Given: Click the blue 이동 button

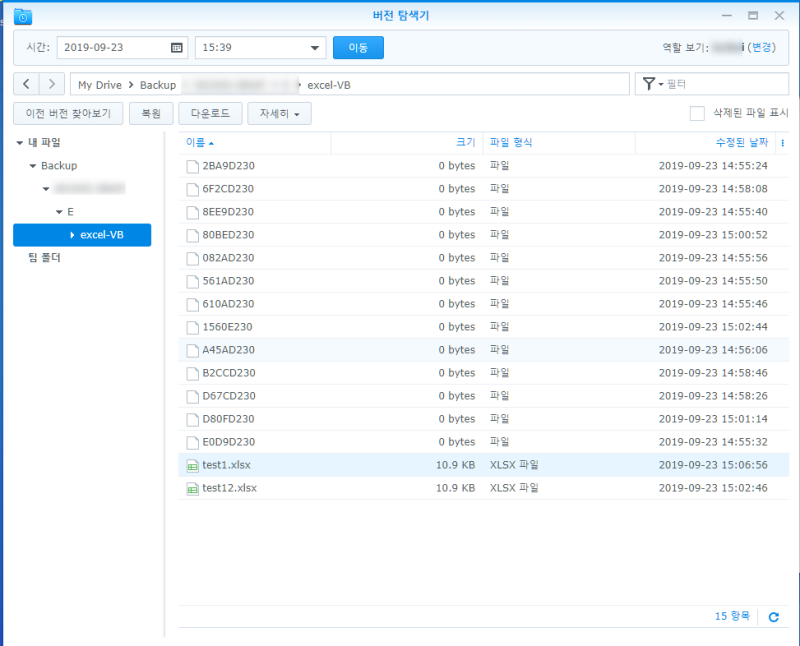Looking at the screenshot, I should click(358, 47).
